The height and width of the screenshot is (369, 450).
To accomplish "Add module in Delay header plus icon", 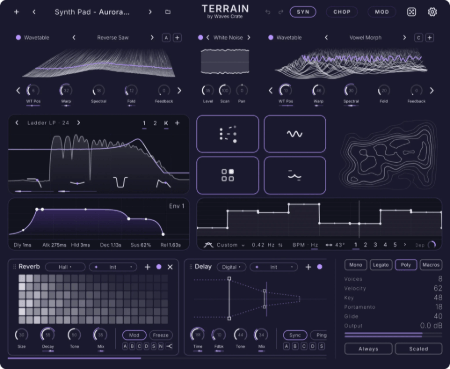I will (308, 267).
